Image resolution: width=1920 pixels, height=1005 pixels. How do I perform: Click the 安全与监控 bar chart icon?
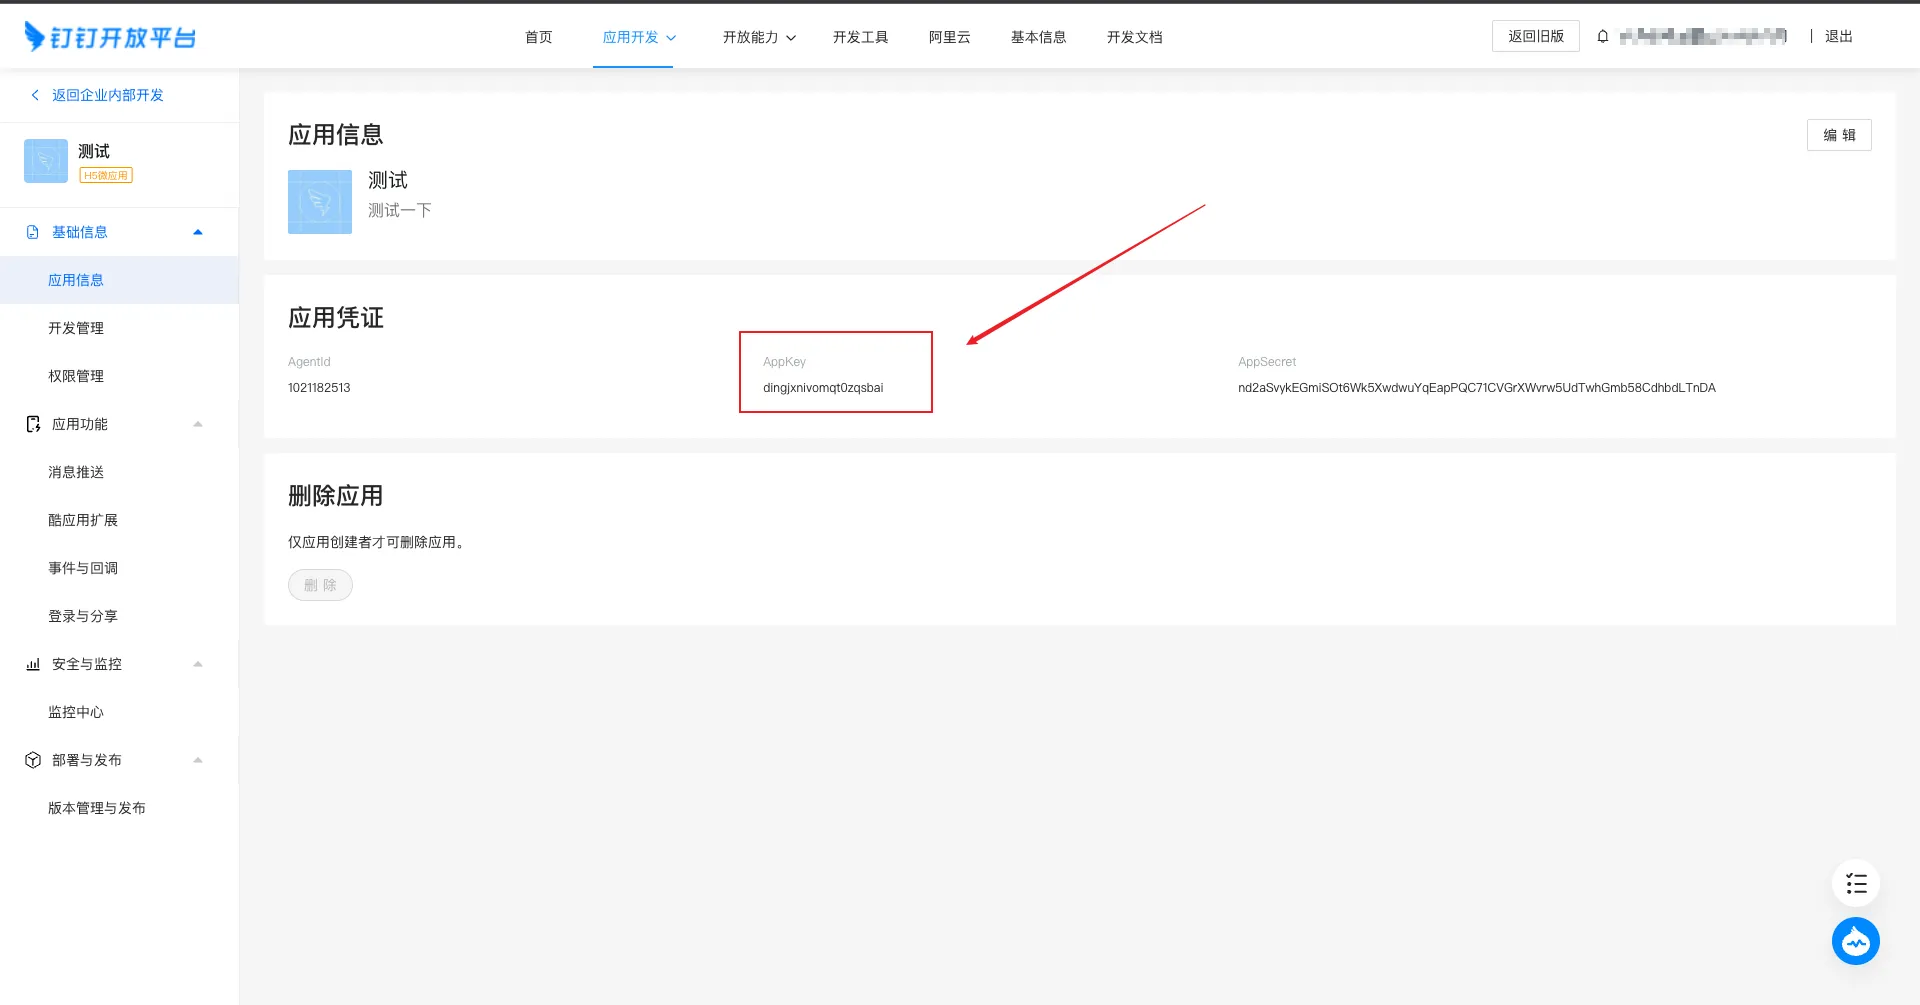[x=33, y=664]
